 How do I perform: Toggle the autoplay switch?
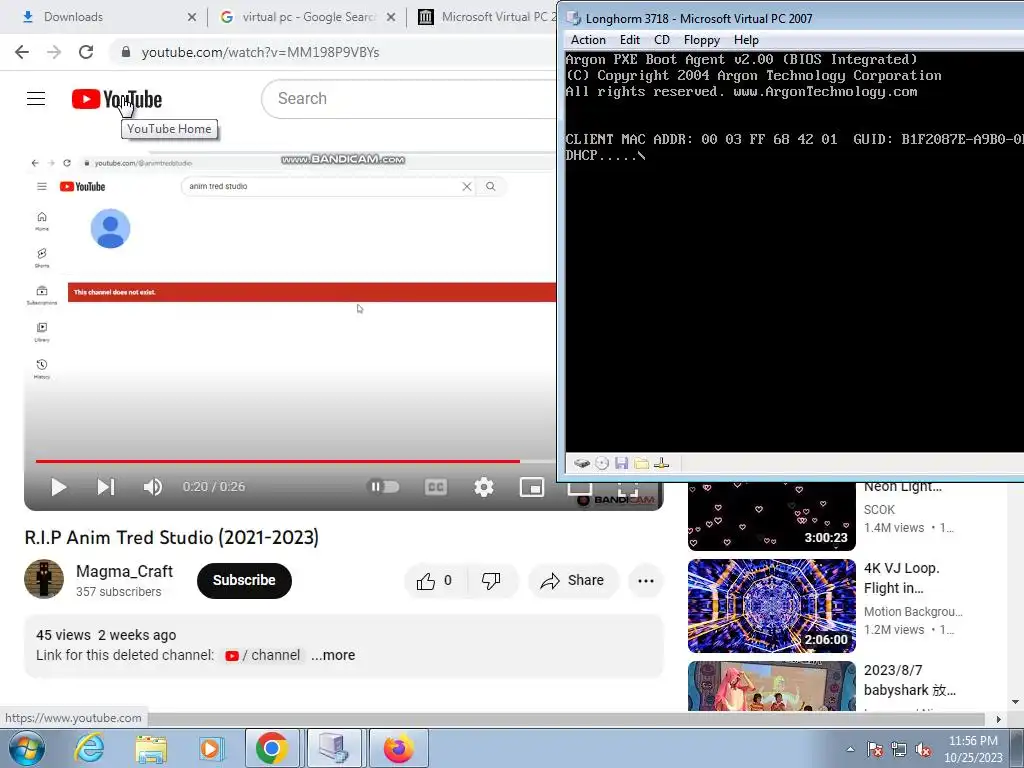click(x=384, y=487)
